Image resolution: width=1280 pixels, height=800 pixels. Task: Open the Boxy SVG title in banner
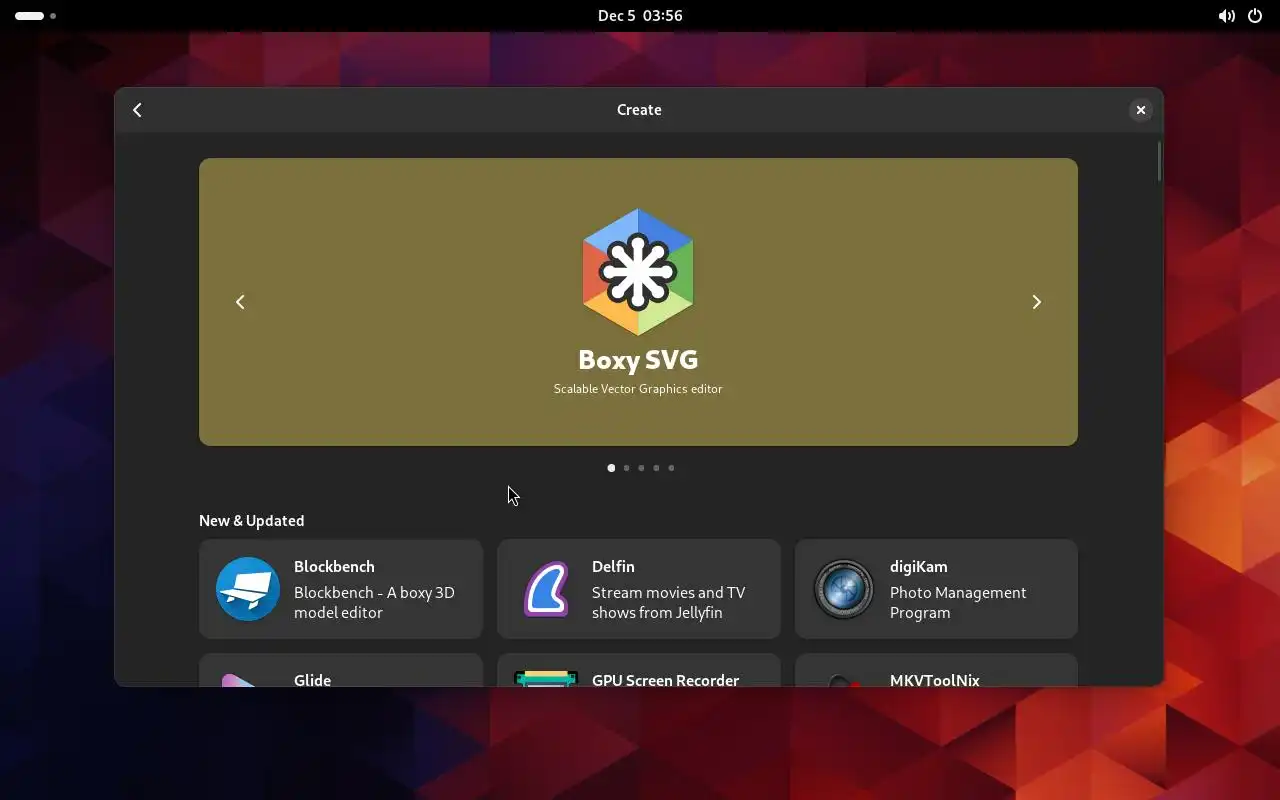(x=638, y=359)
